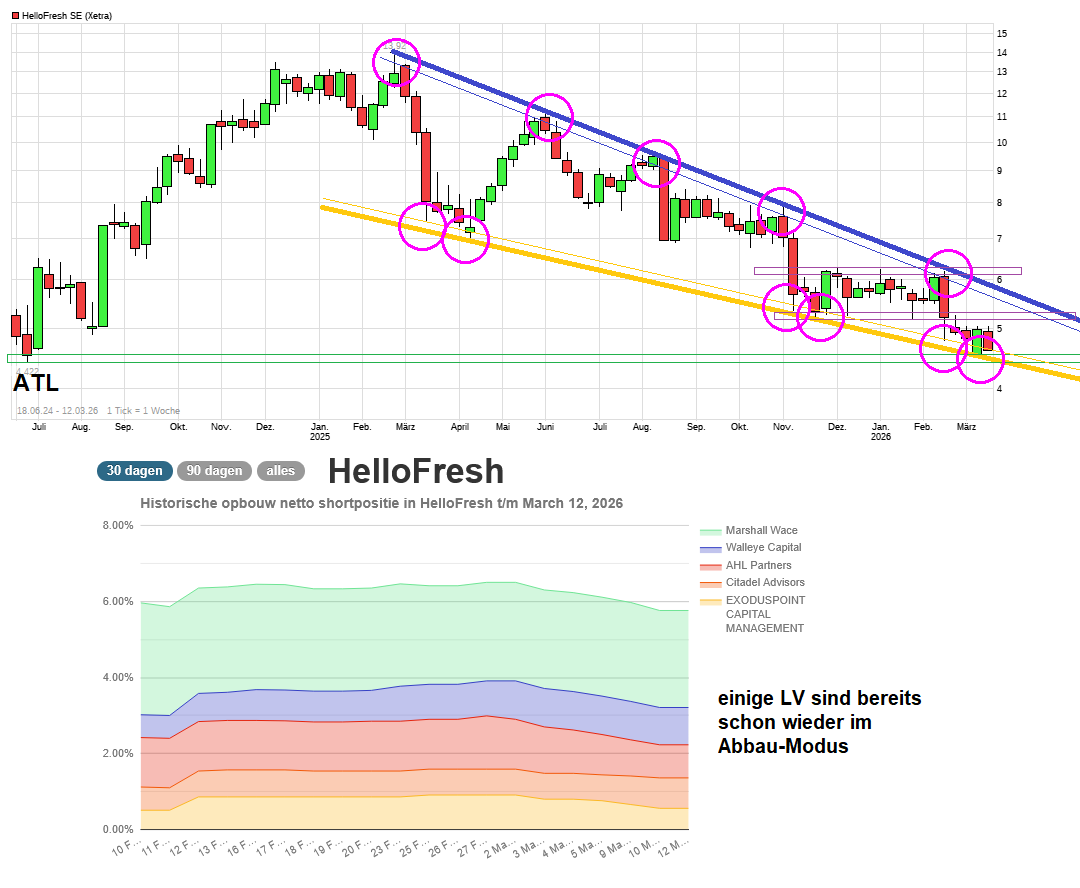The height and width of the screenshot is (888, 1080).
Task: Click the Historische opbouw netto shortpositie subtitle
Action: pyautogui.click(x=382, y=503)
